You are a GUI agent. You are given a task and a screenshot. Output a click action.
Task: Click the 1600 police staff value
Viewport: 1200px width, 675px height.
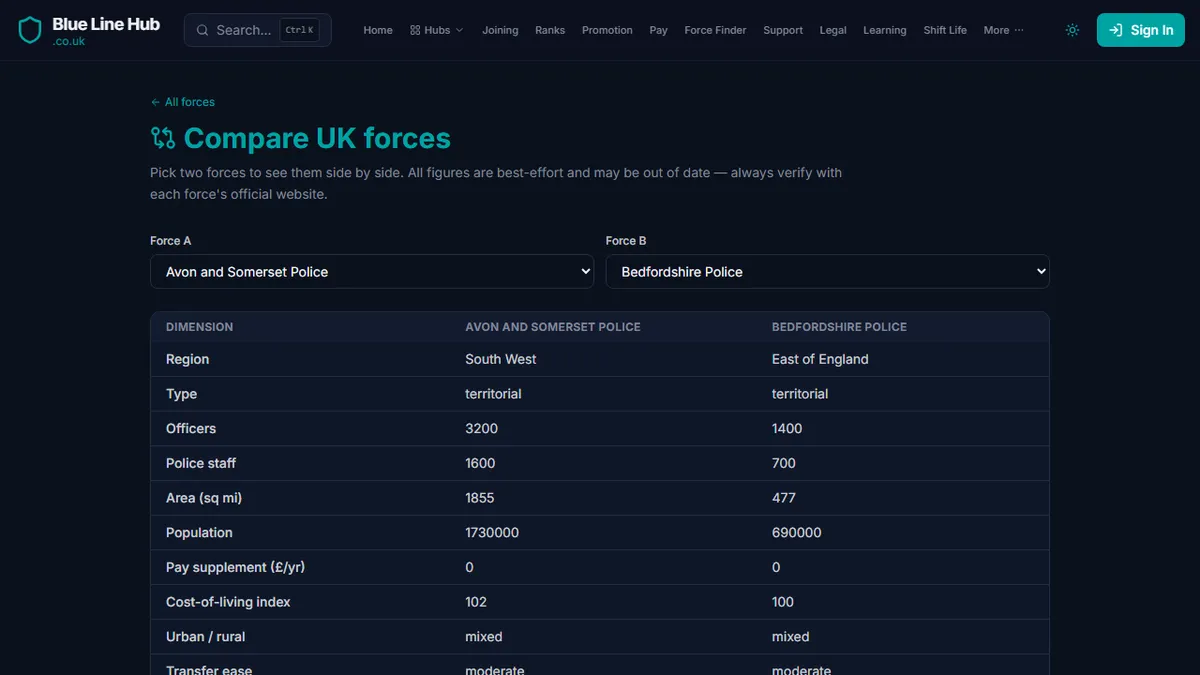click(x=480, y=463)
